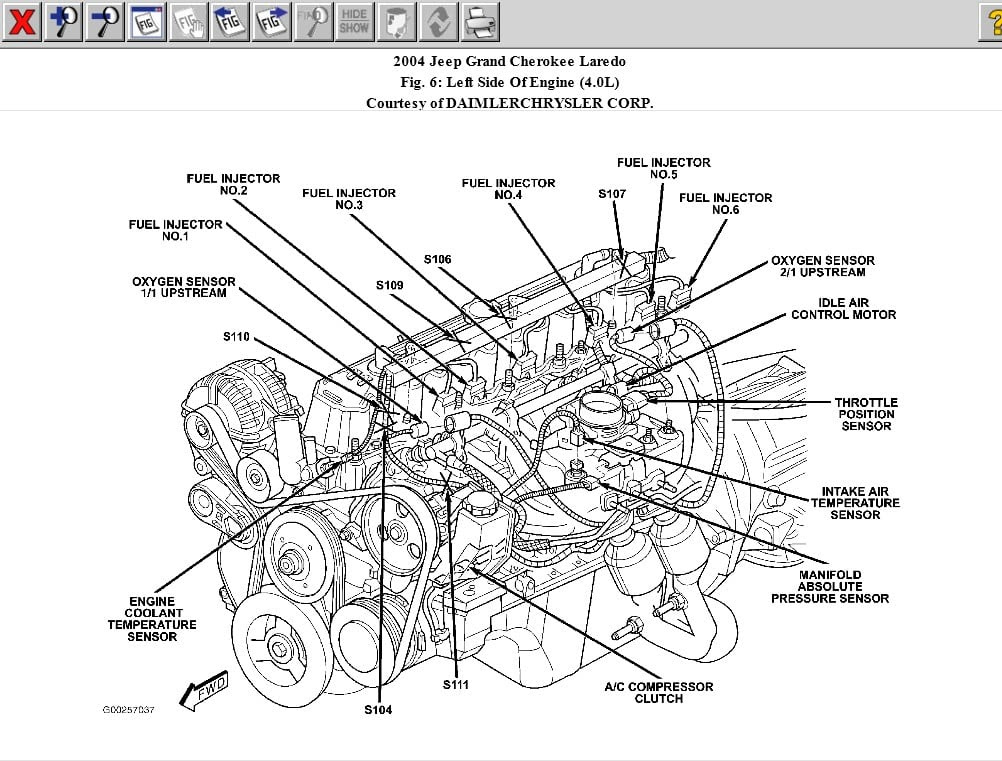Click 'OXYGEN SENSOR 2/1 UPSTREAM' label
The image size is (1002, 761).
[x=822, y=266]
